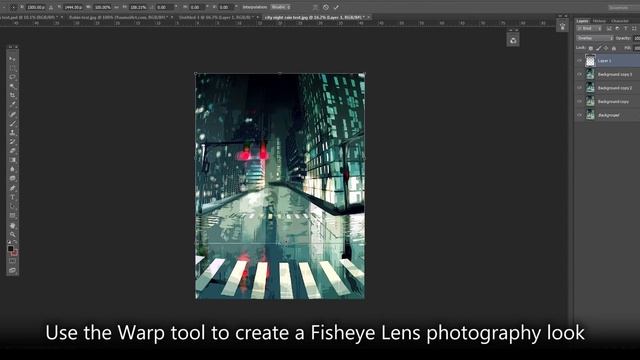Screen dimensions: 640x360
Task: Click the width percentage field
Action: pos(102,7)
